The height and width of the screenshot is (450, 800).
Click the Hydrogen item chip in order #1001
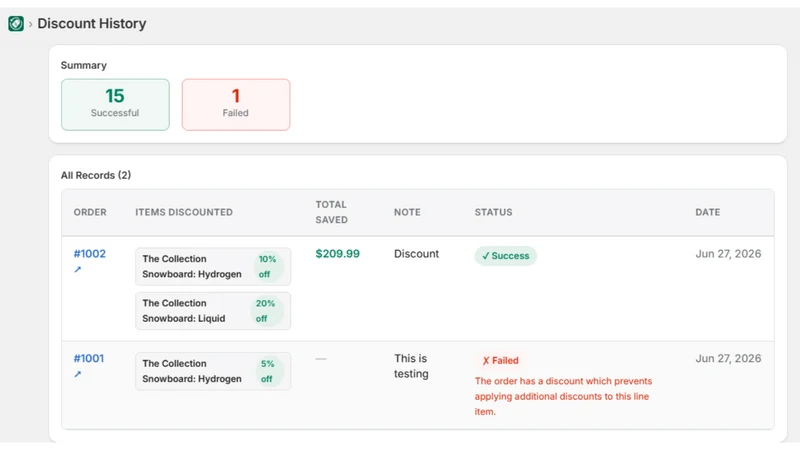(213, 371)
